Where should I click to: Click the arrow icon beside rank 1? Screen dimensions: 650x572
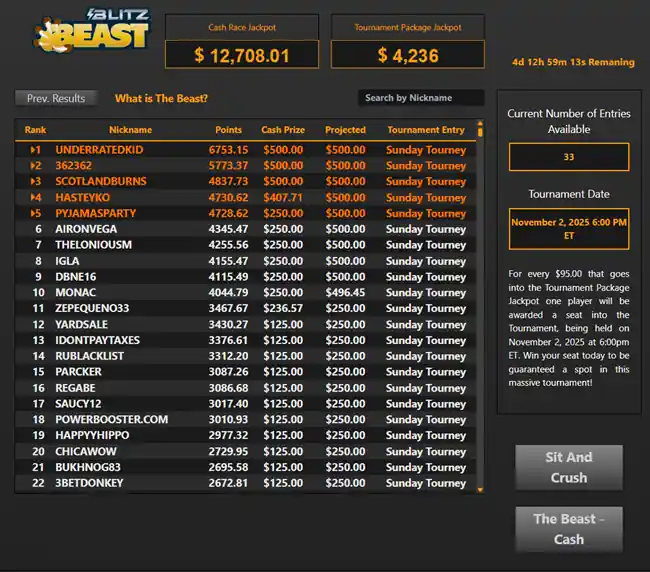(x=32, y=150)
